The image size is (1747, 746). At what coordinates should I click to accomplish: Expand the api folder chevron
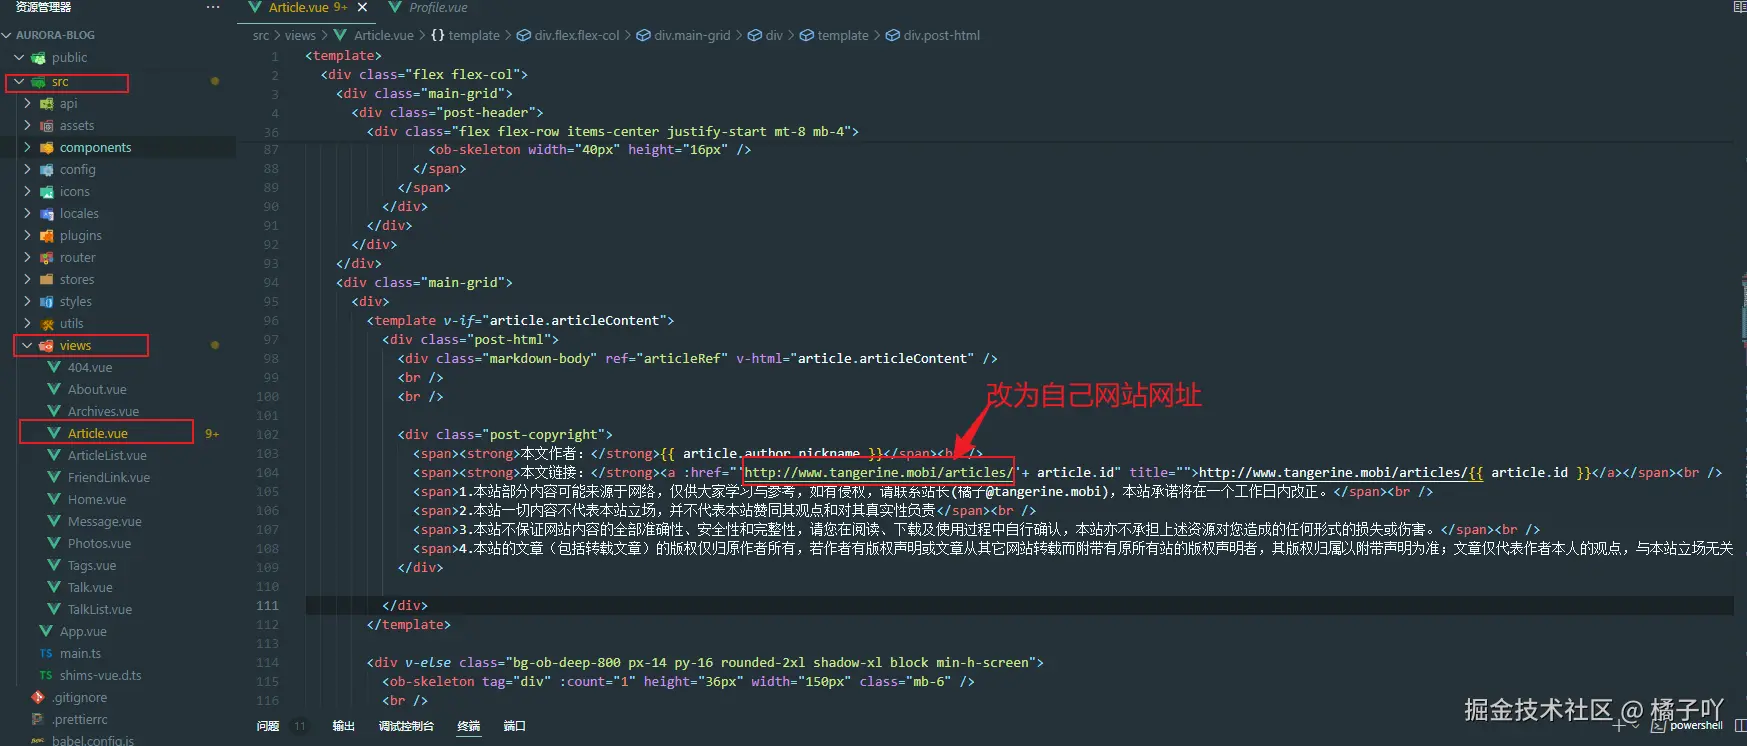[27, 103]
